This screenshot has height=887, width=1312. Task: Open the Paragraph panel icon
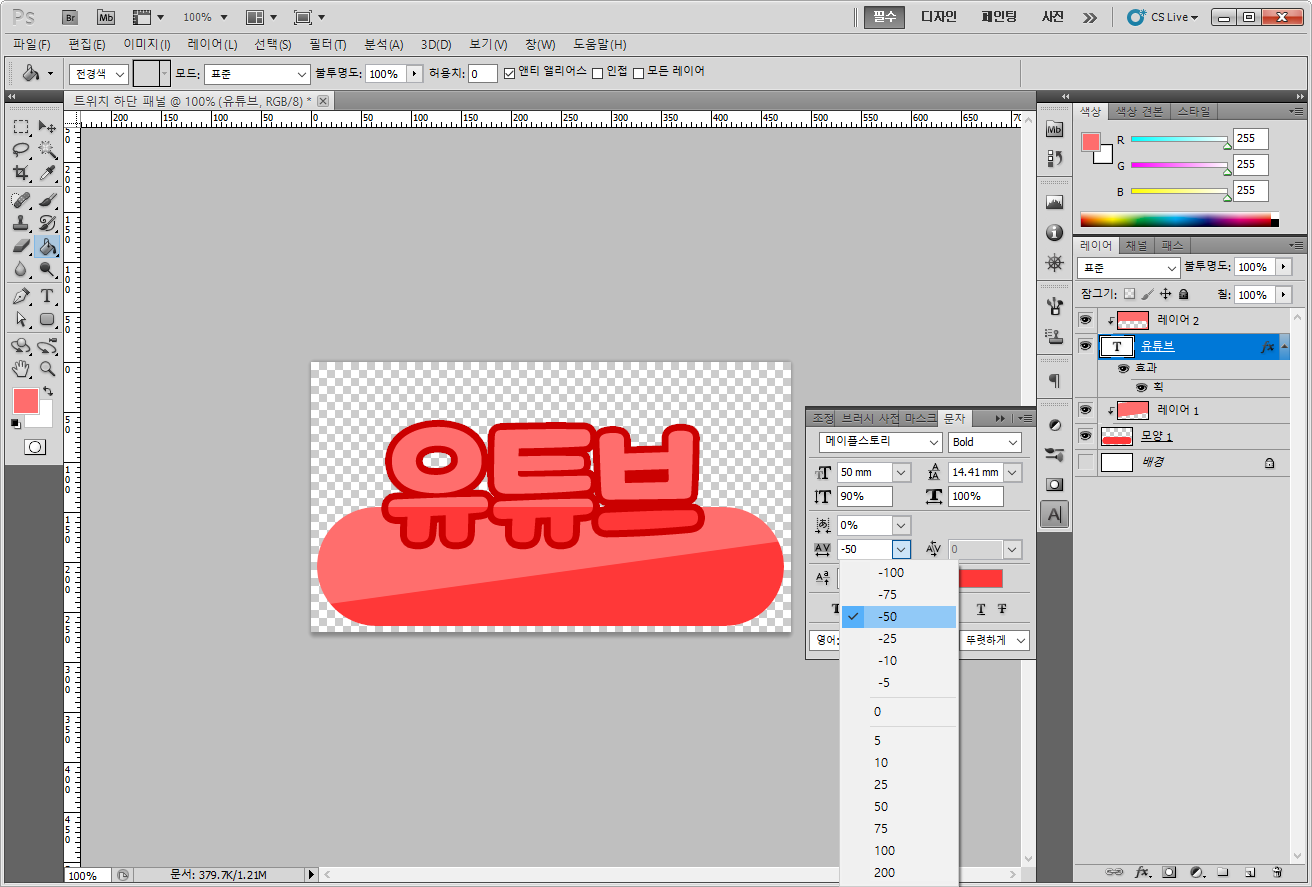click(1054, 381)
